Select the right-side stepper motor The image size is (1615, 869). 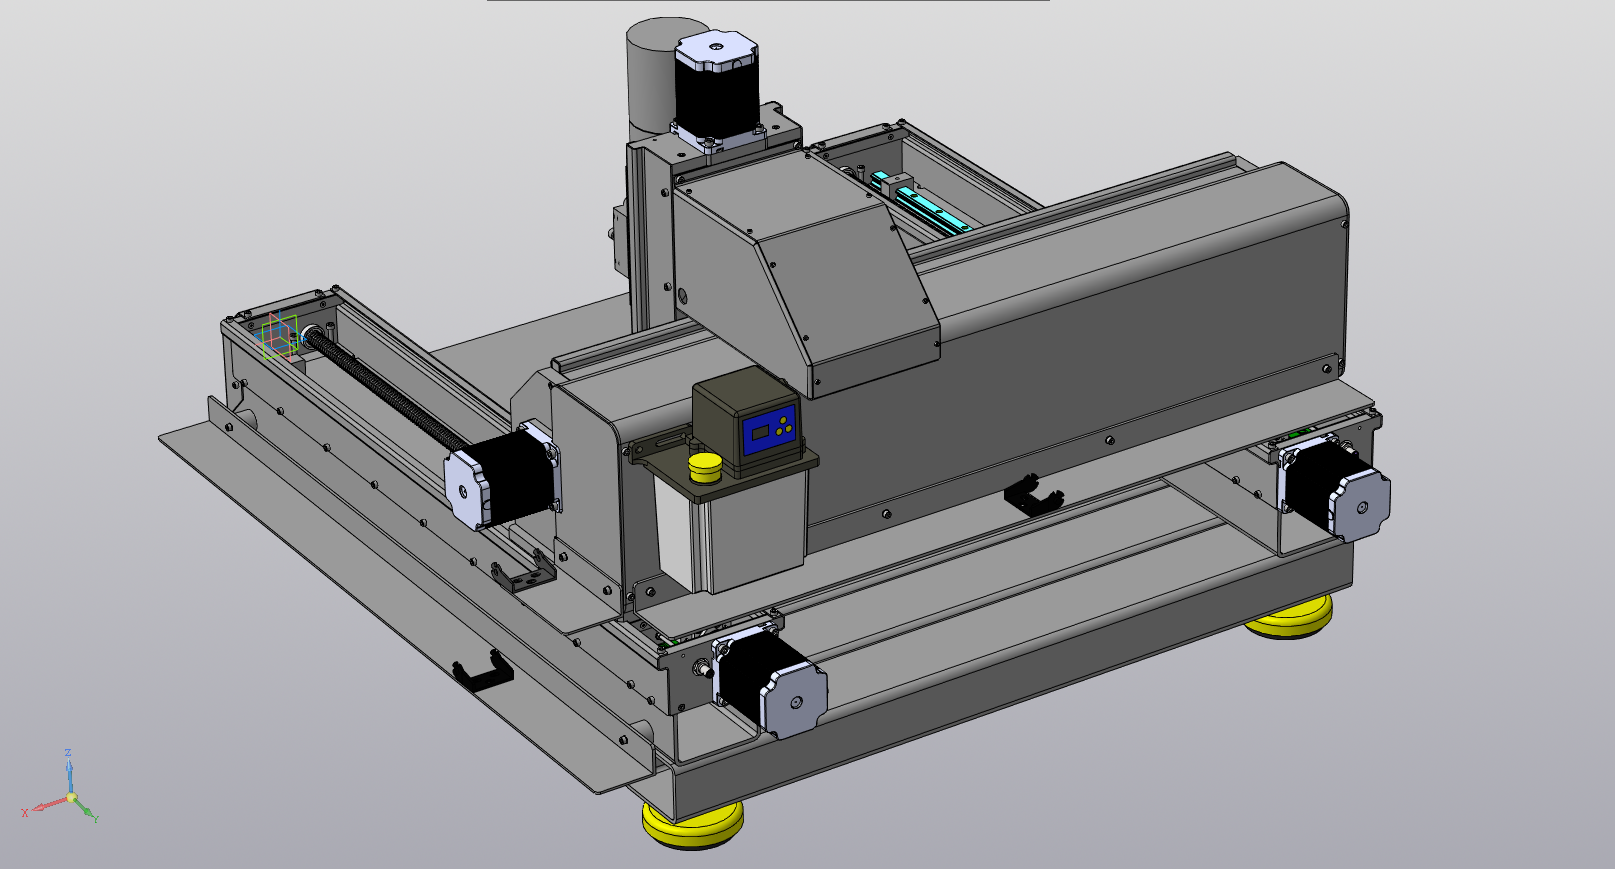point(1334,489)
